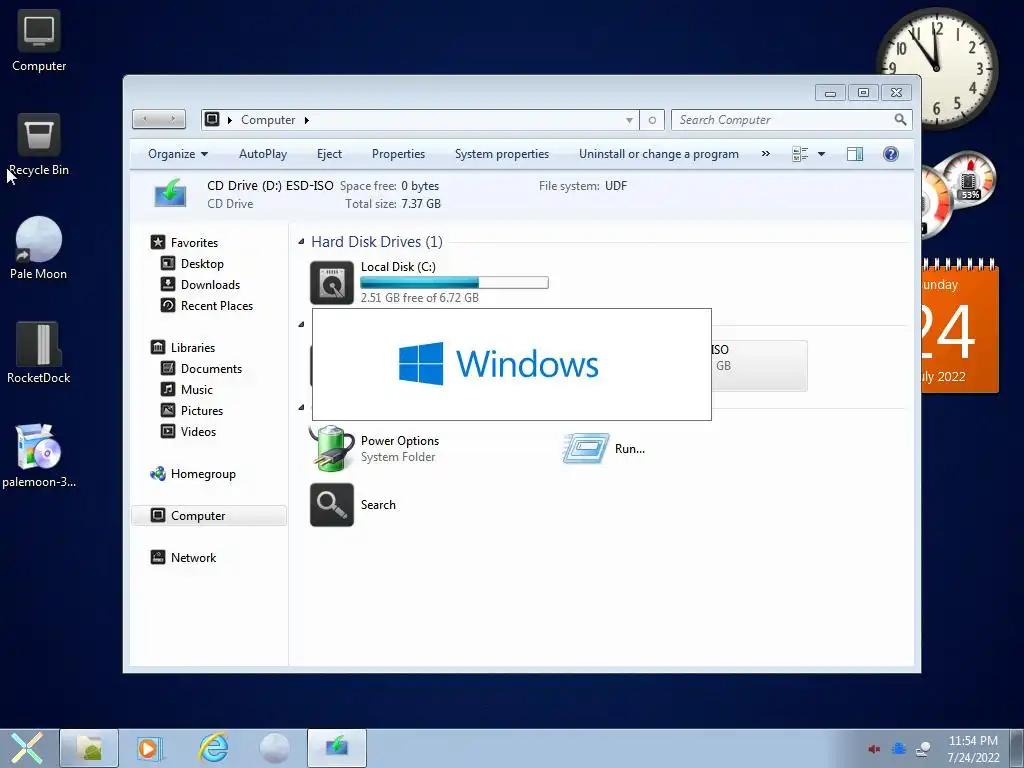This screenshot has height=768, width=1024.
Task: Click the muted volume tray icon
Action: [x=874, y=748]
